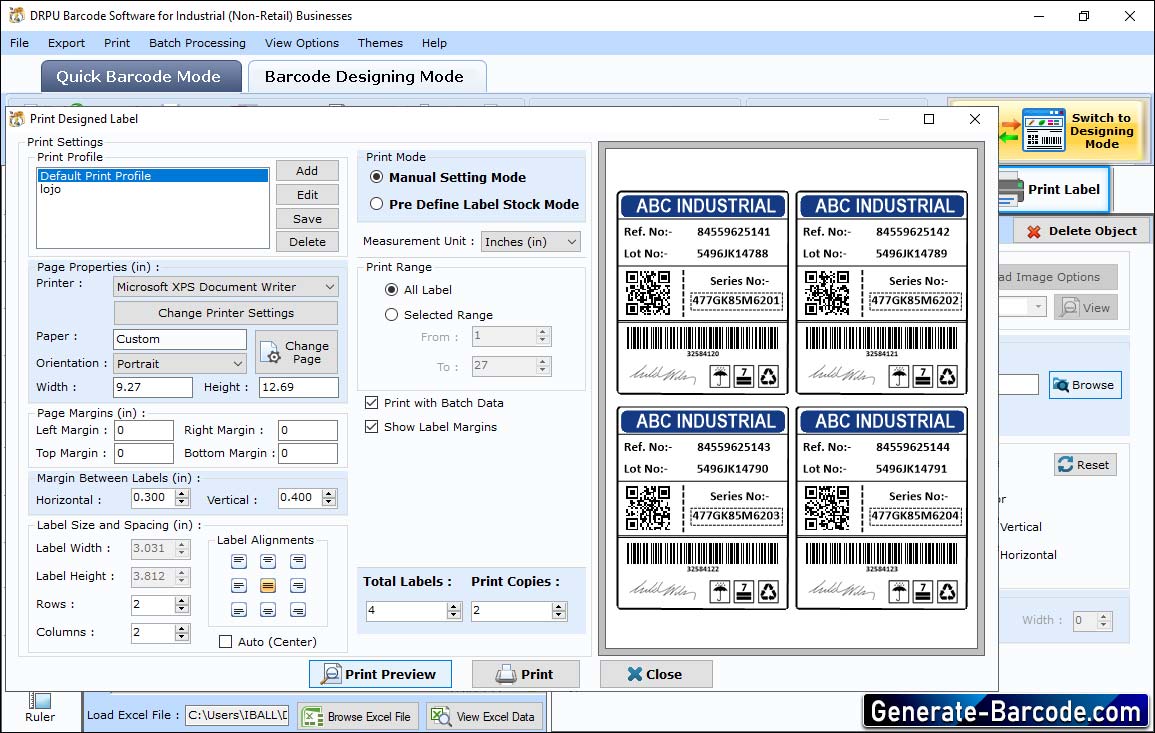
Task: Click Browse Excel File button
Action: (359, 717)
